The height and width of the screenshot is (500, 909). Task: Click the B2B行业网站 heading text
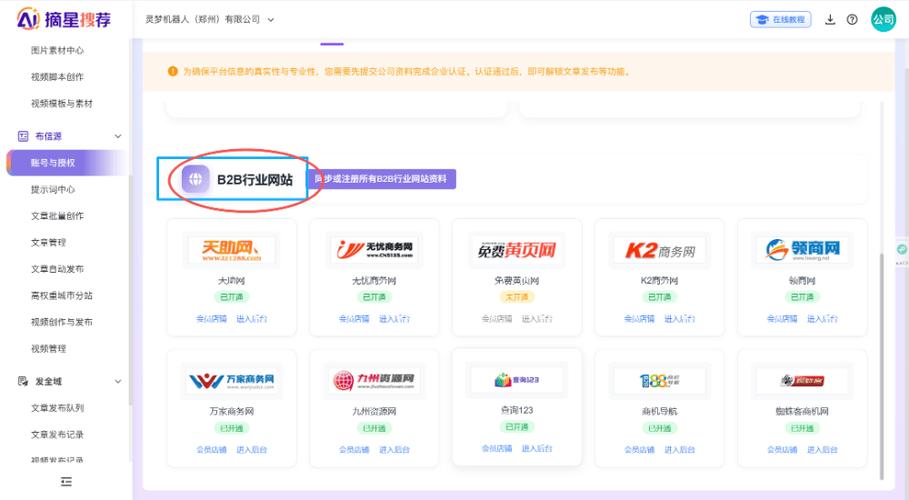pos(254,180)
